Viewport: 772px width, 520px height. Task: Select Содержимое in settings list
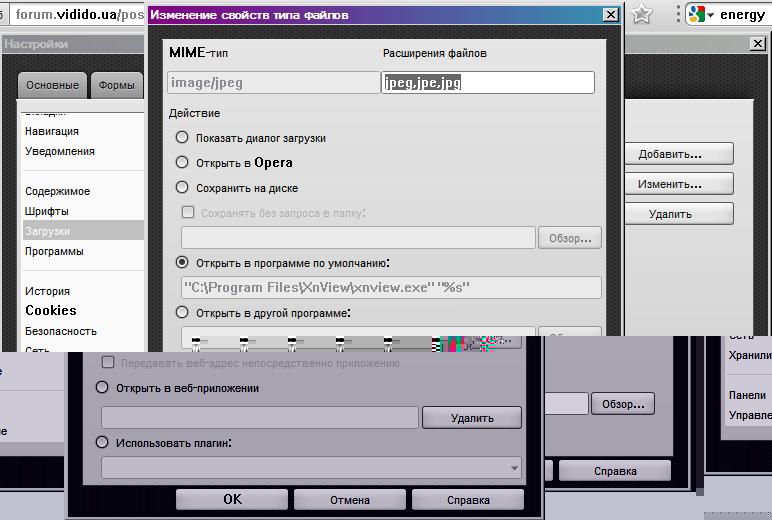[58, 191]
